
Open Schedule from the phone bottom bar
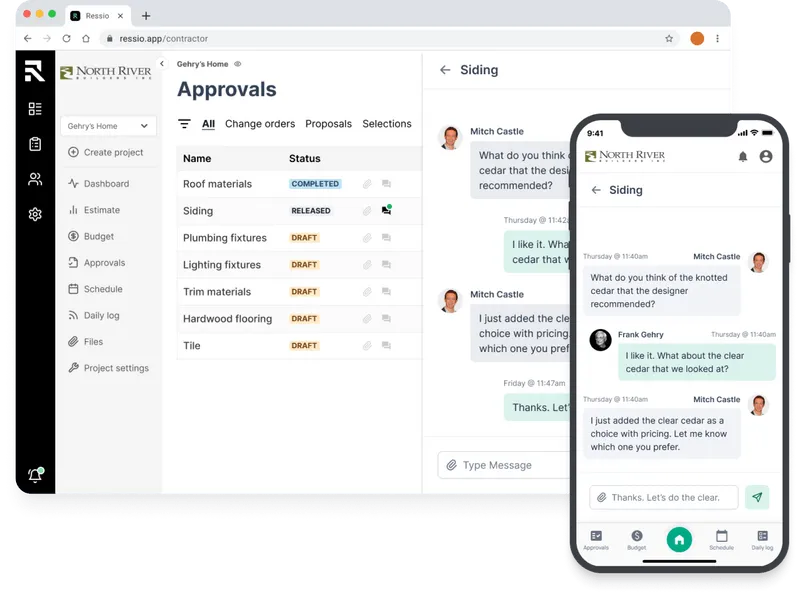(722, 540)
